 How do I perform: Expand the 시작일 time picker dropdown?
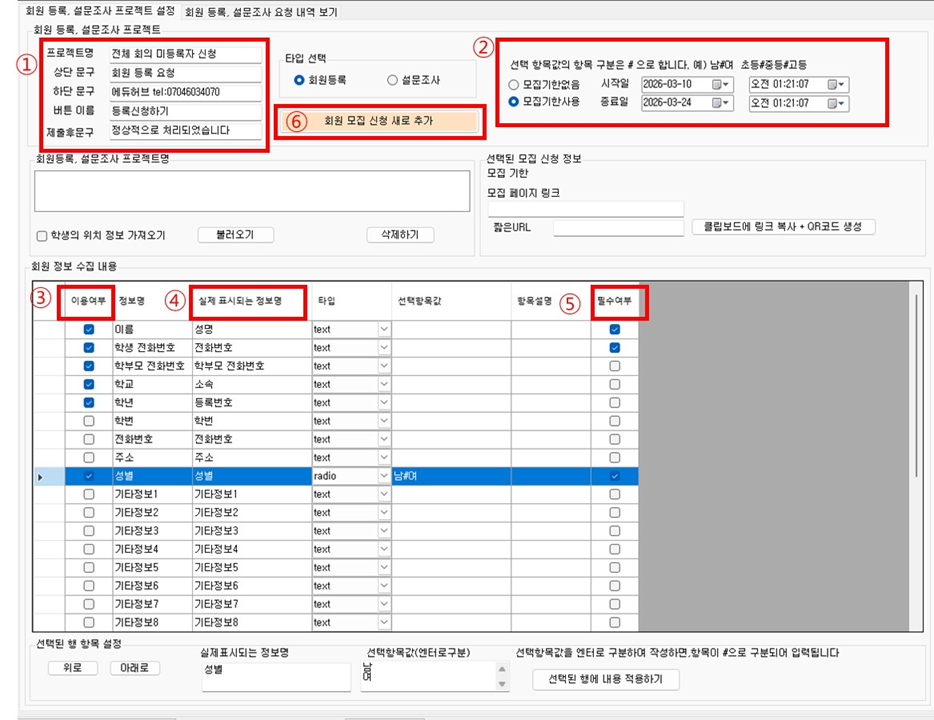click(842, 84)
